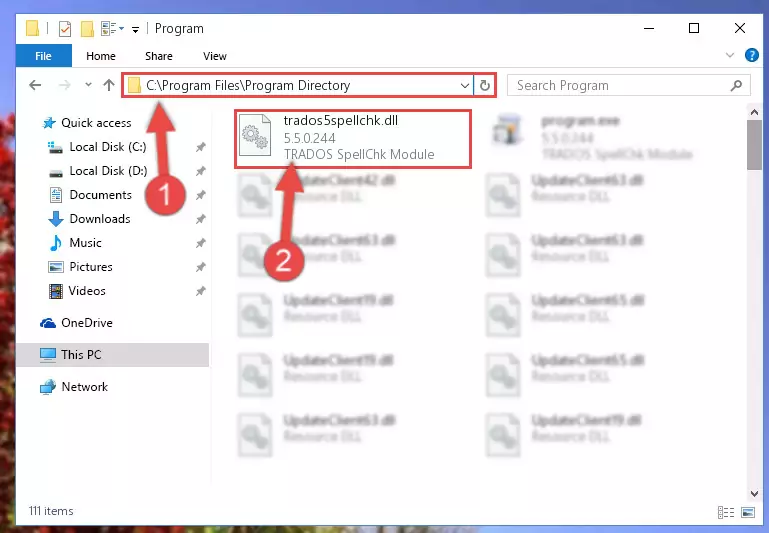Select Network in navigation pane

click(x=74, y=387)
